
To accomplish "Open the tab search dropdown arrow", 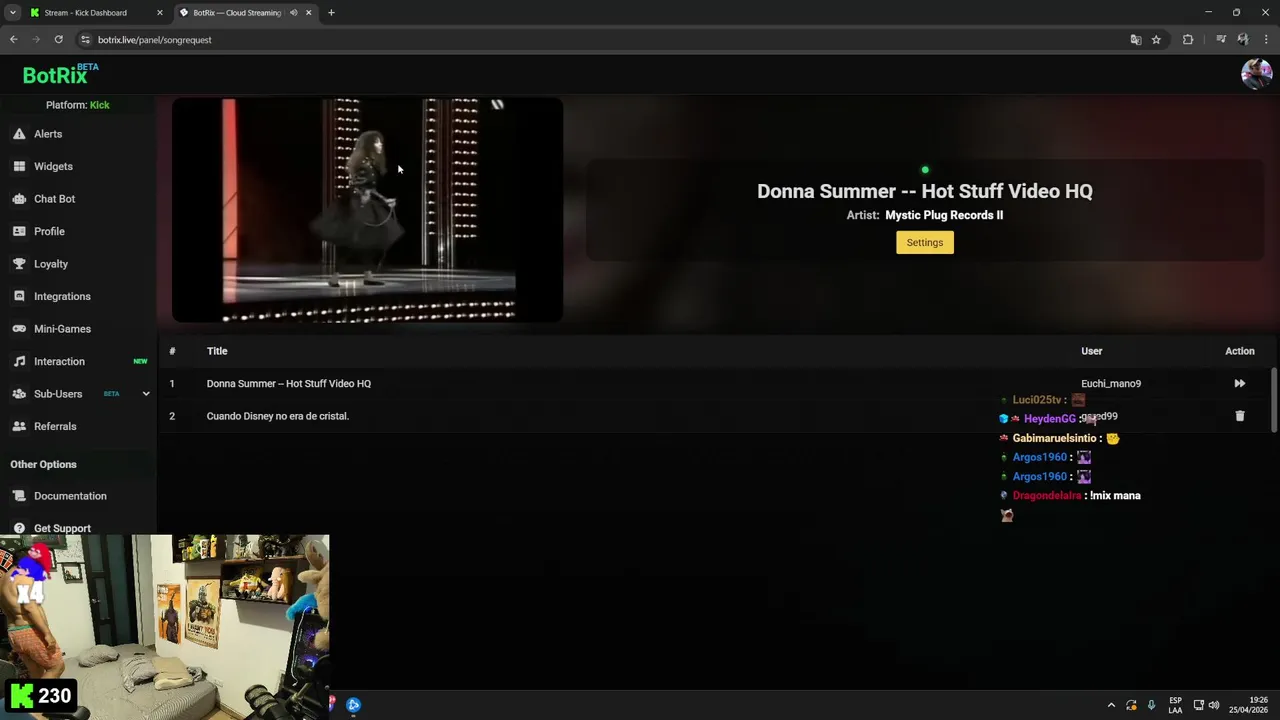I will pyautogui.click(x=12, y=13).
